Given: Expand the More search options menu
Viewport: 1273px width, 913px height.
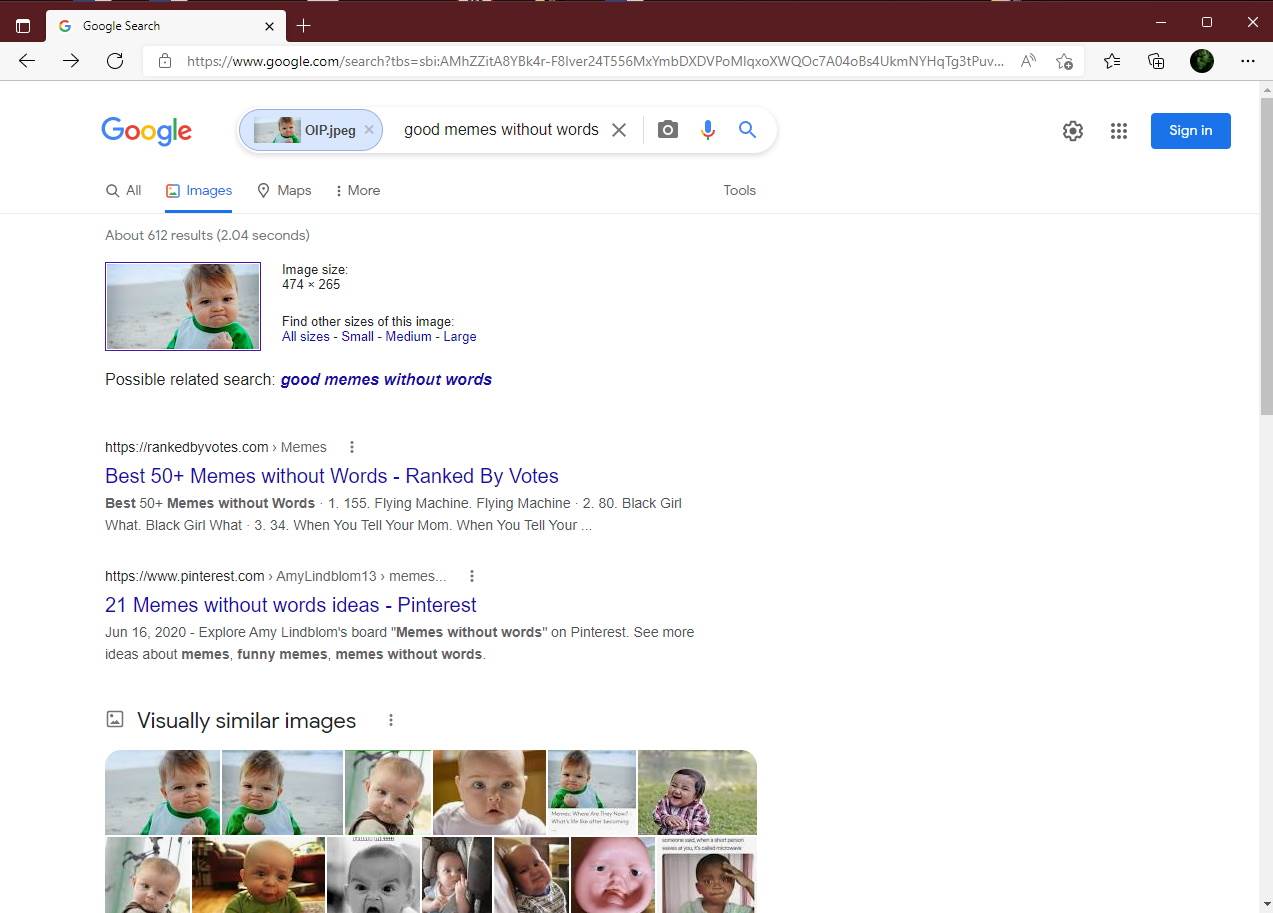Looking at the screenshot, I should (357, 190).
